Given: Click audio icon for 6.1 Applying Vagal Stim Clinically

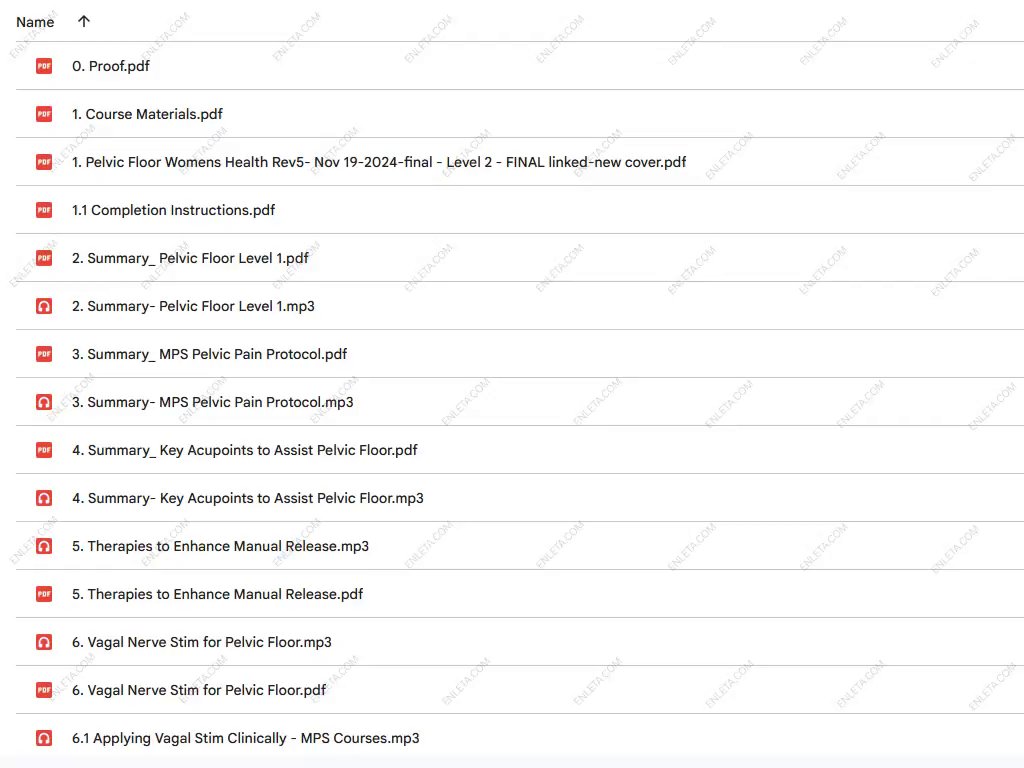Looking at the screenshot, I should tap(44, 738).
